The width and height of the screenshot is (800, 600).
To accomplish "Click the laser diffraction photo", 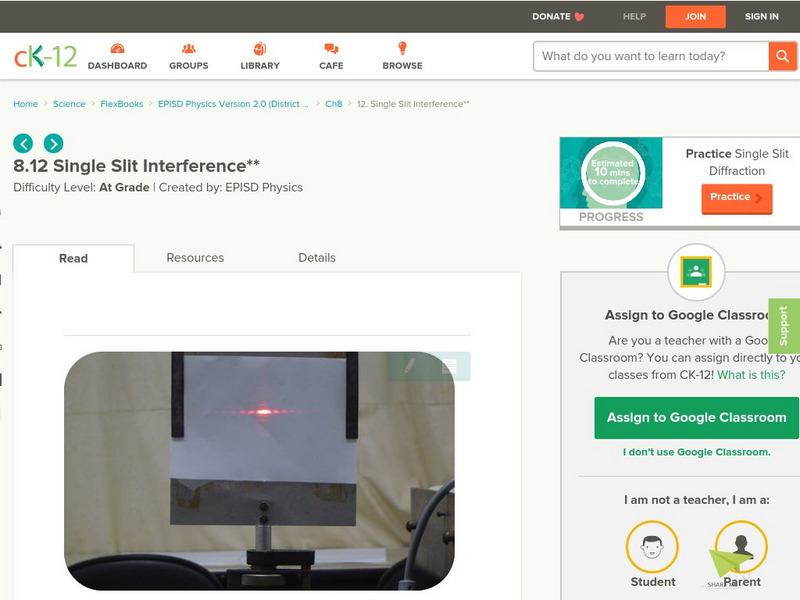I will coord(259,470).
